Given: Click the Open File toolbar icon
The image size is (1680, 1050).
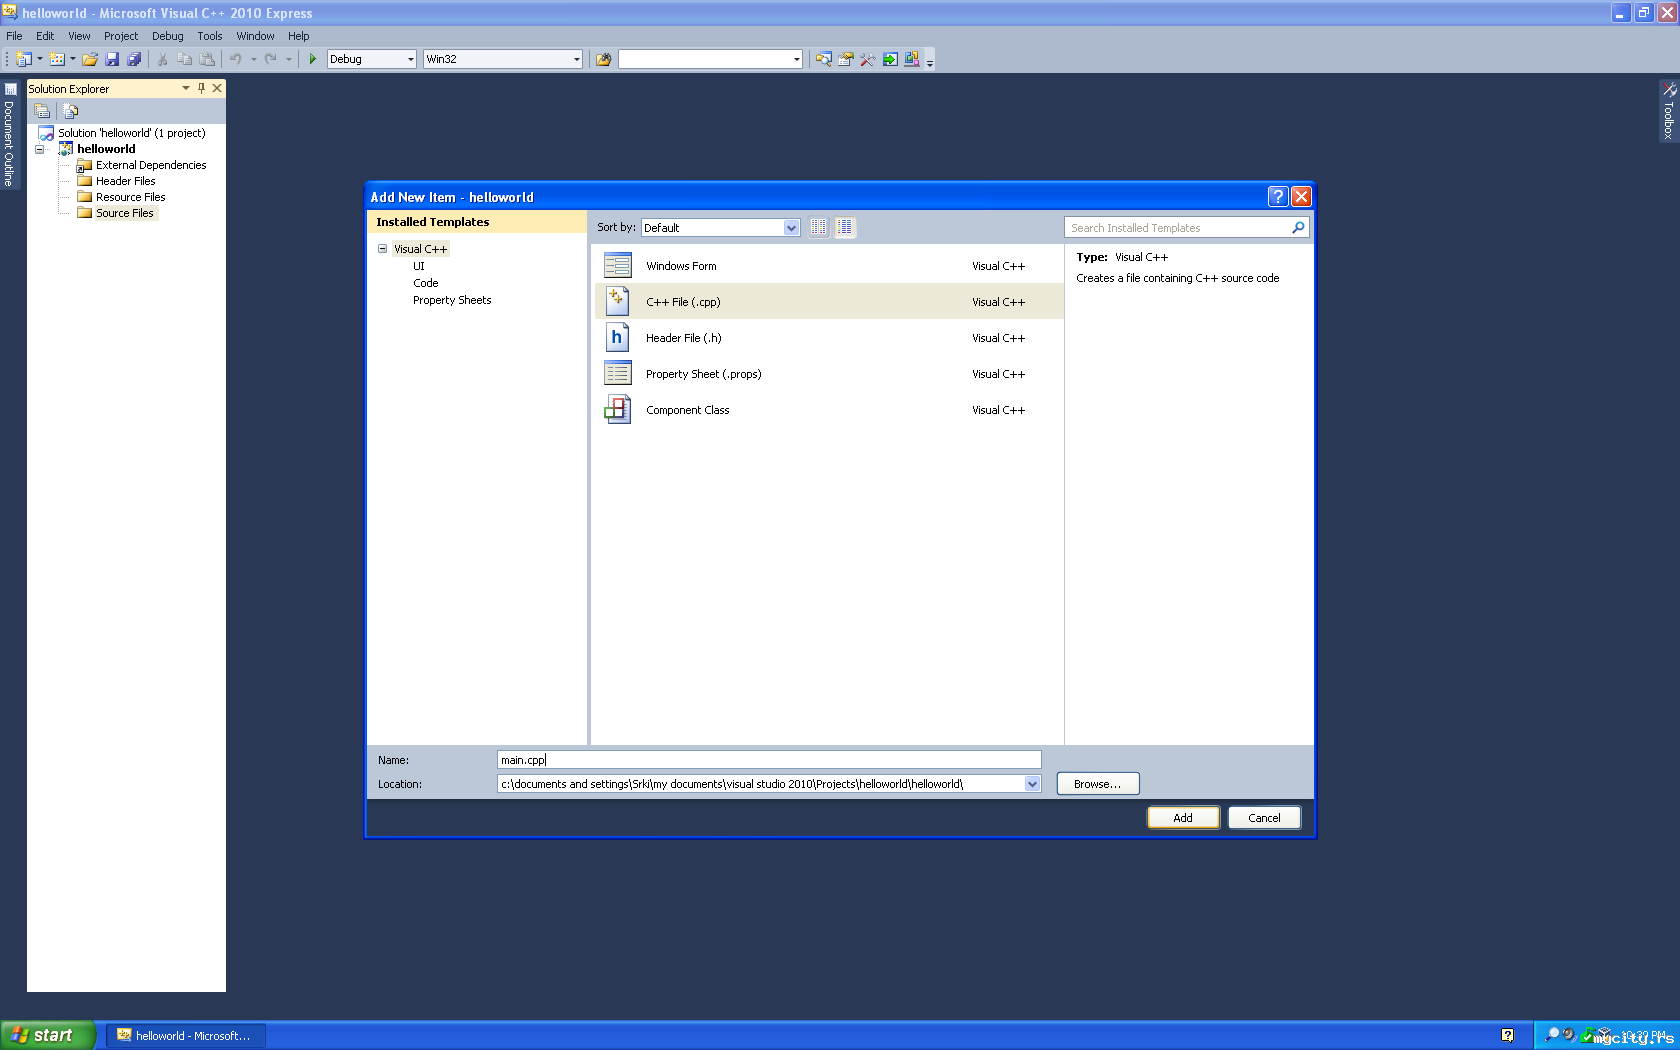Looking at the screenshot, I should [90, 59].
